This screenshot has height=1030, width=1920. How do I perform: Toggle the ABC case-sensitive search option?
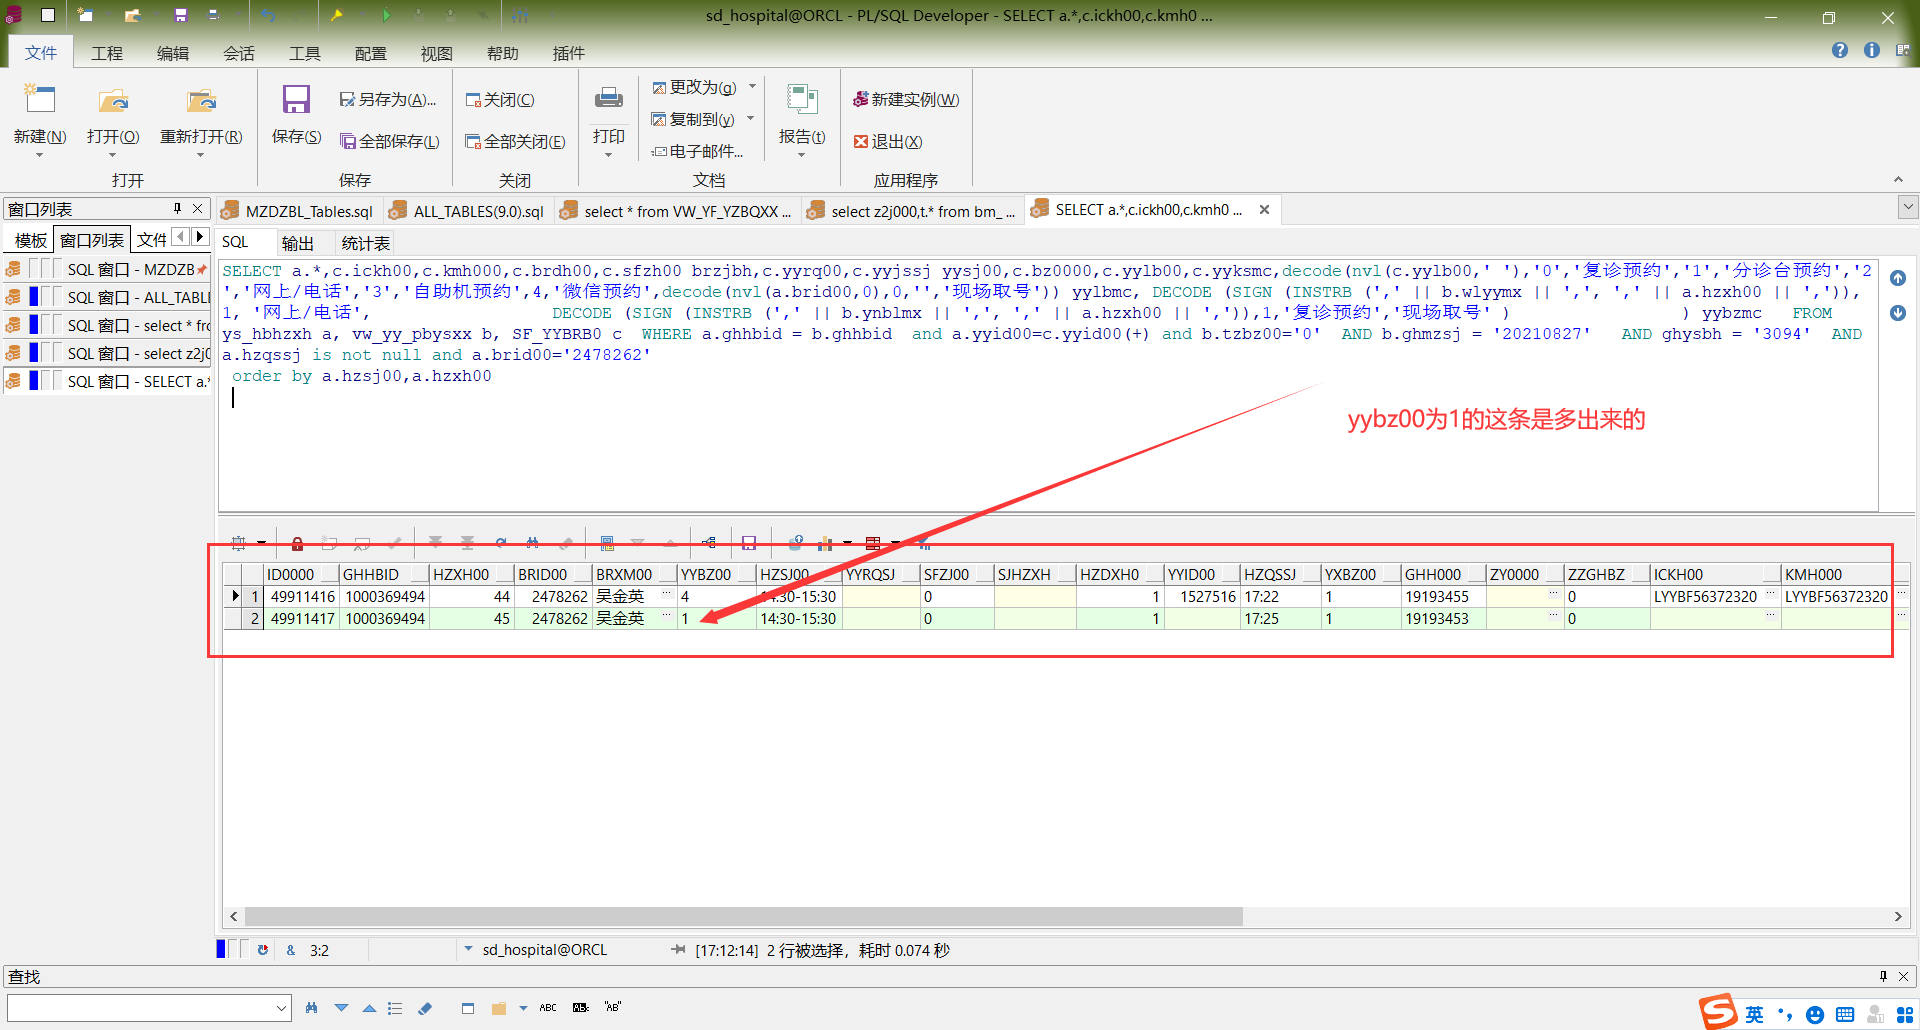(x=548, y=1008)
